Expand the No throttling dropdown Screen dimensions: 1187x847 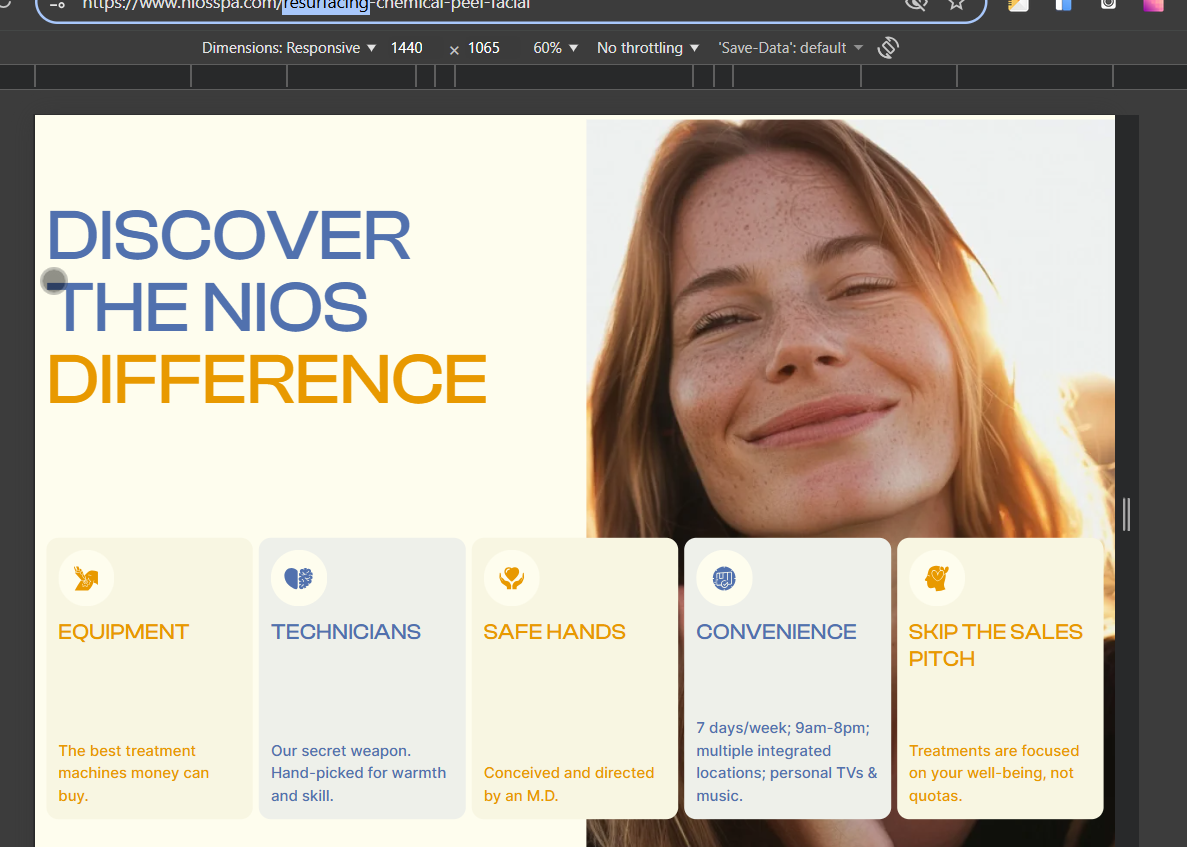click(647, 48)
